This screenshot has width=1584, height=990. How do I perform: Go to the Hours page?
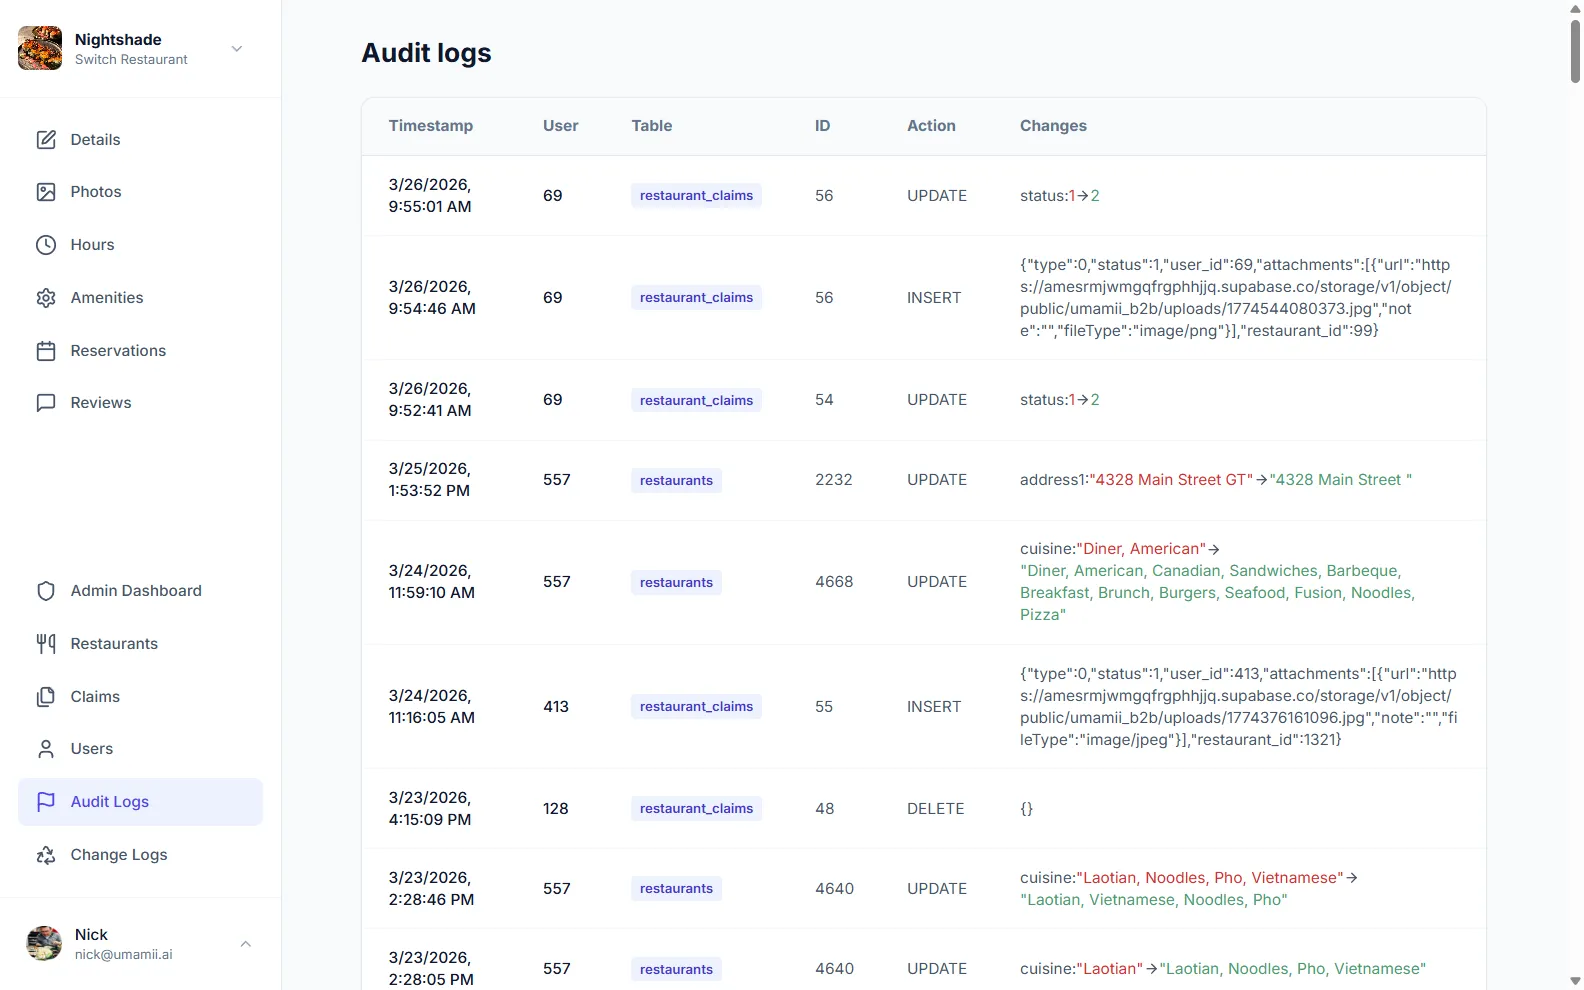pos(140,245)
